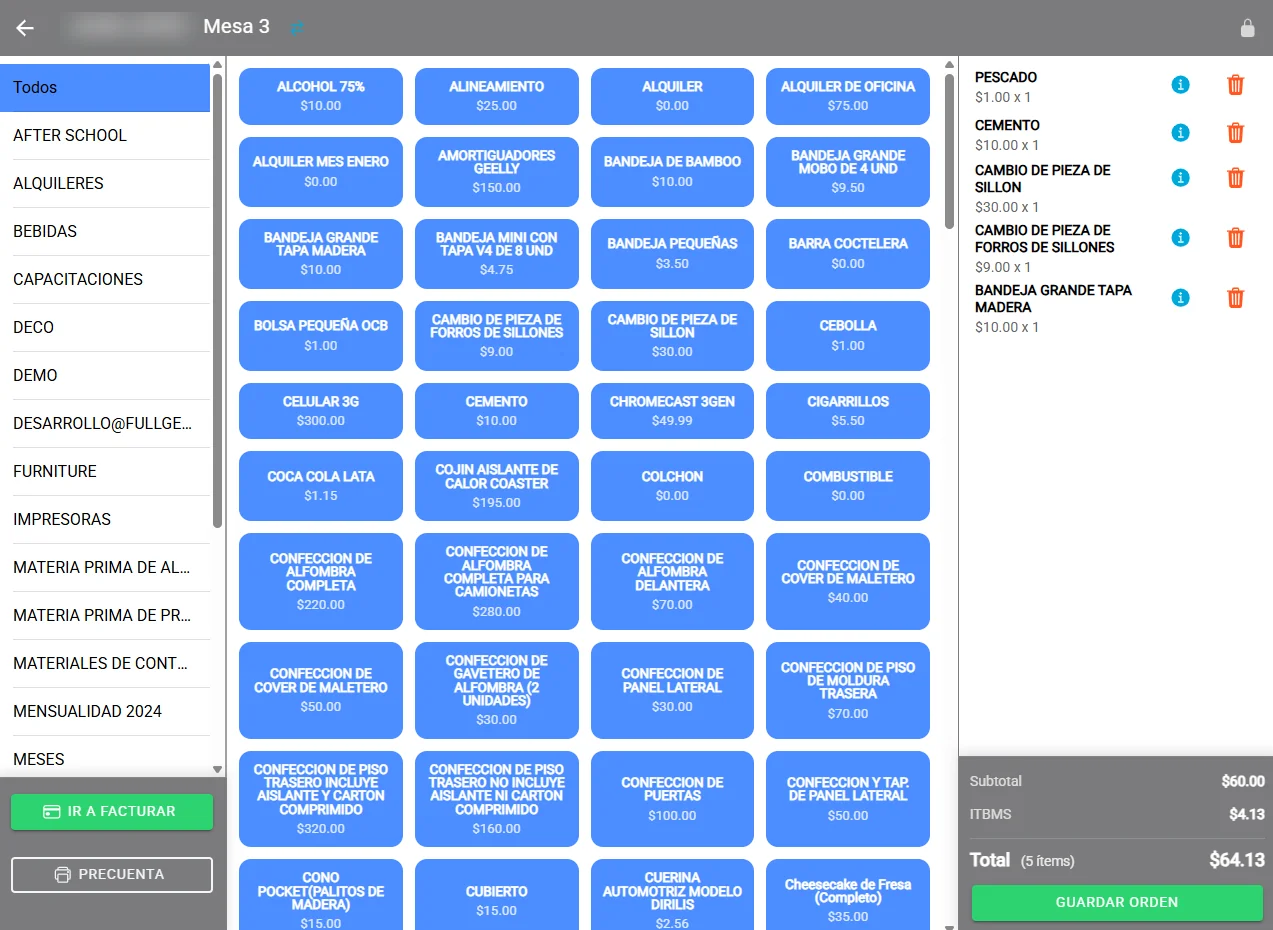Add AMORTIGUADORES GEELLY to the order
The width and height of the screenshot is (1273, 930).
pos(497,172)
